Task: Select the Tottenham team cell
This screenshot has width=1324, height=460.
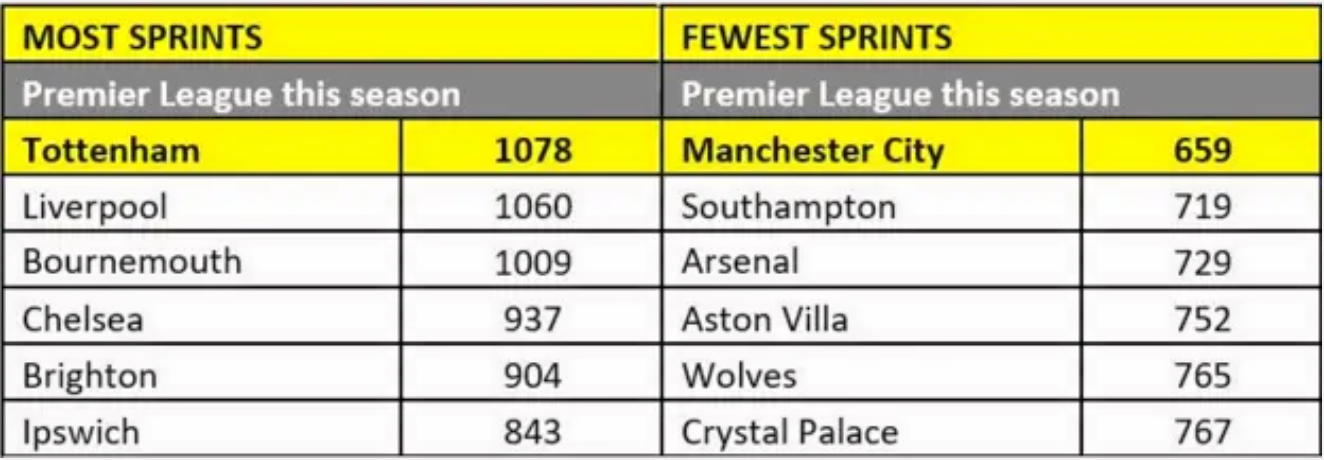Action: coord(111,150)
